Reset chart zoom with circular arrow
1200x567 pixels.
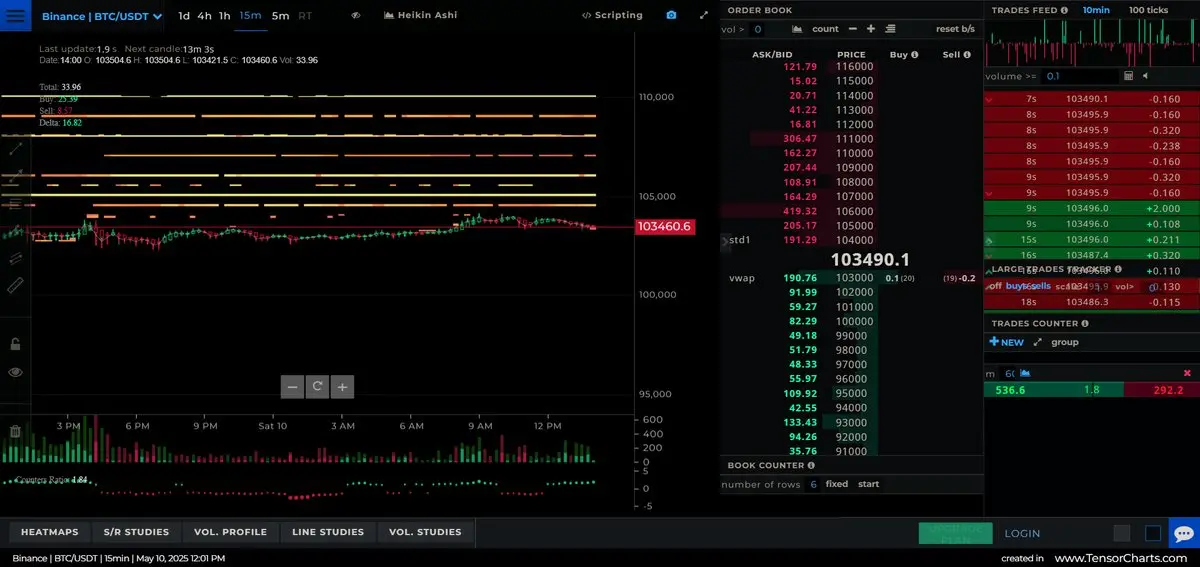(317, 387)
